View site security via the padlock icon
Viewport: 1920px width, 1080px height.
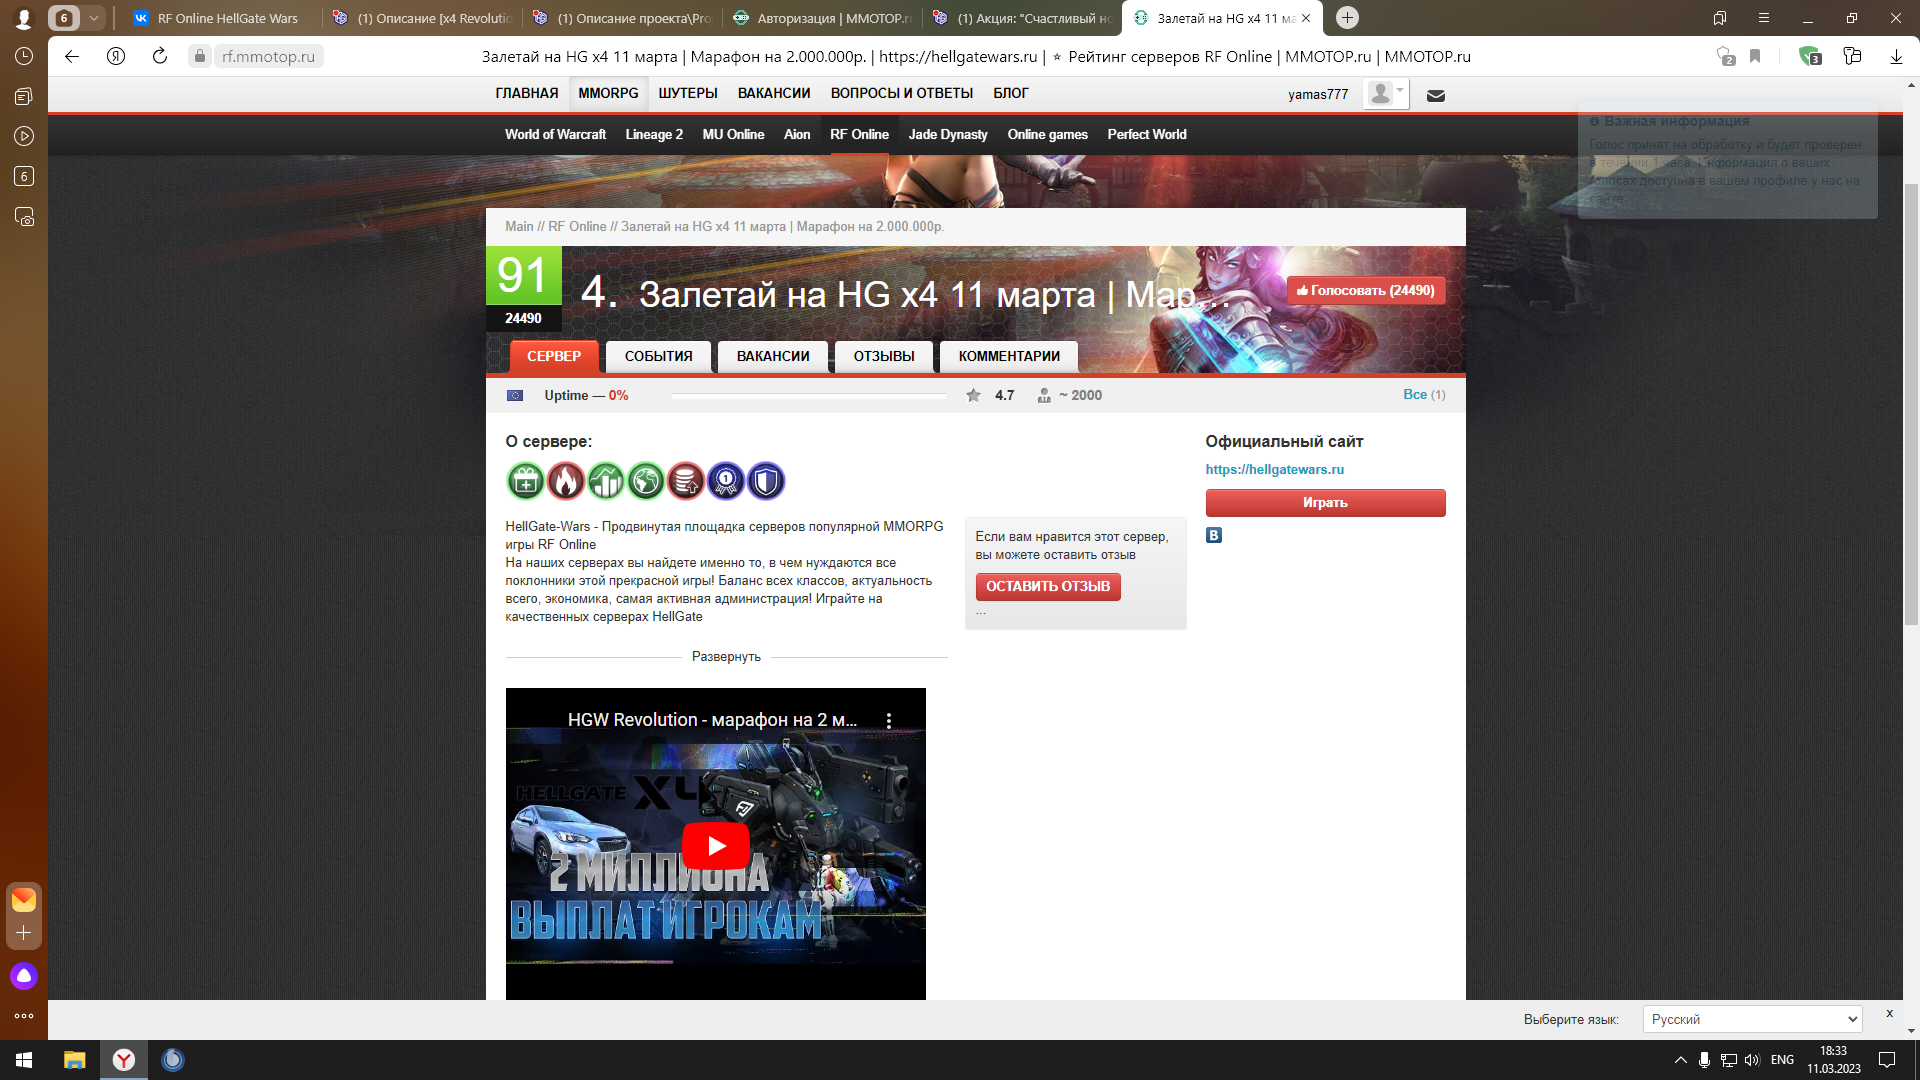pyautogui.click(x=200, y=56)
